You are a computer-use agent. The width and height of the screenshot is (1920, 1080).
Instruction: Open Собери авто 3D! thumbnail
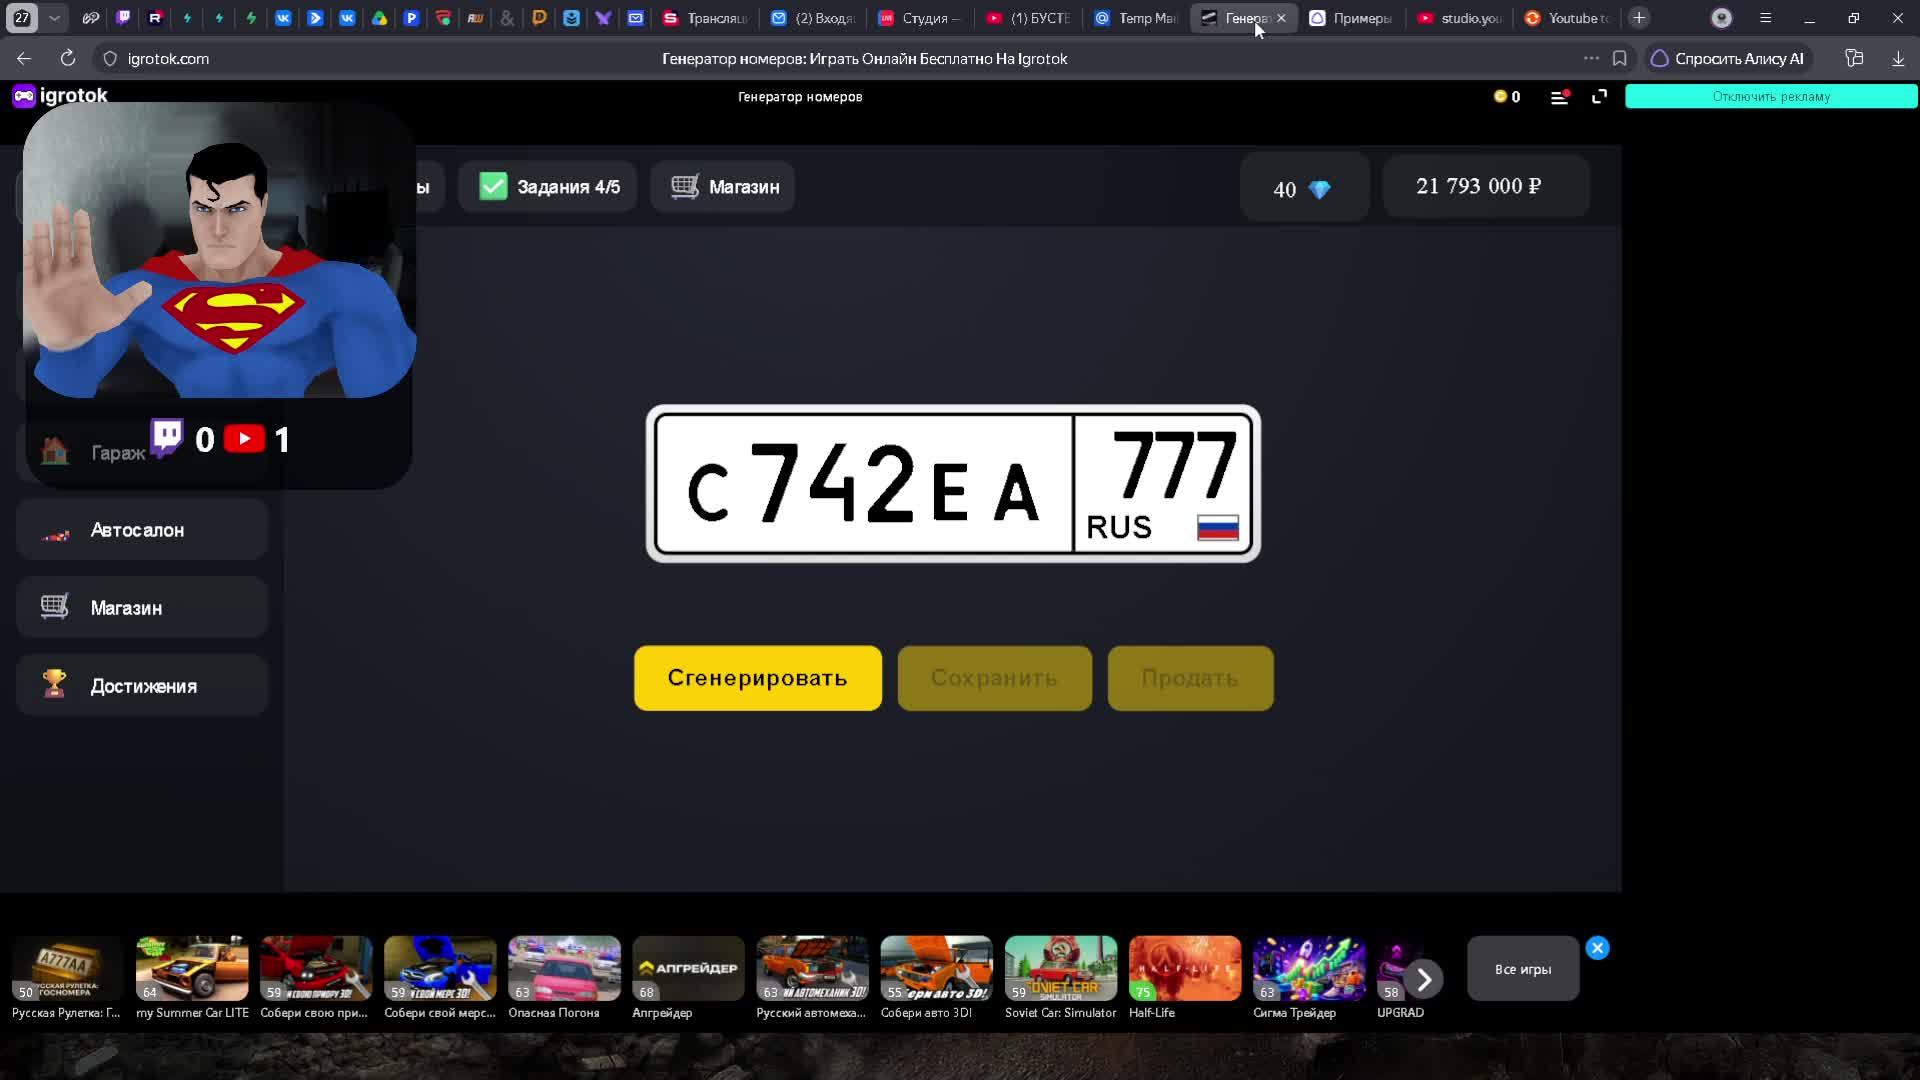(x=936, y=968)
